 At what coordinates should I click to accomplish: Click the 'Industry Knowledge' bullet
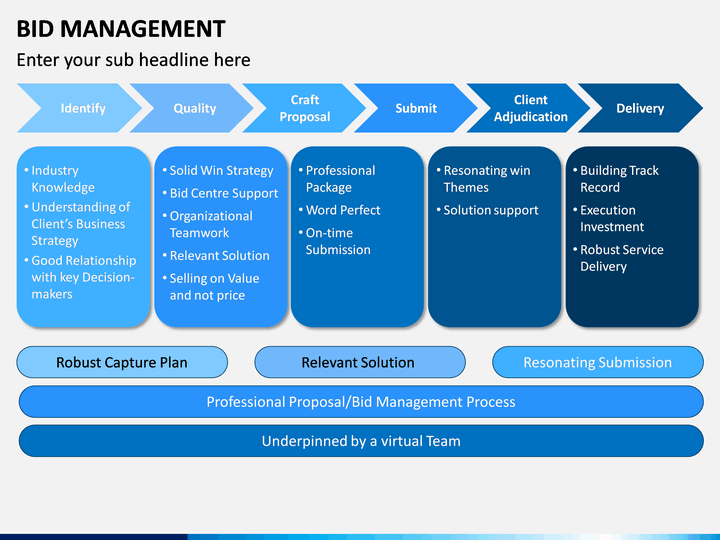(59, 179)
